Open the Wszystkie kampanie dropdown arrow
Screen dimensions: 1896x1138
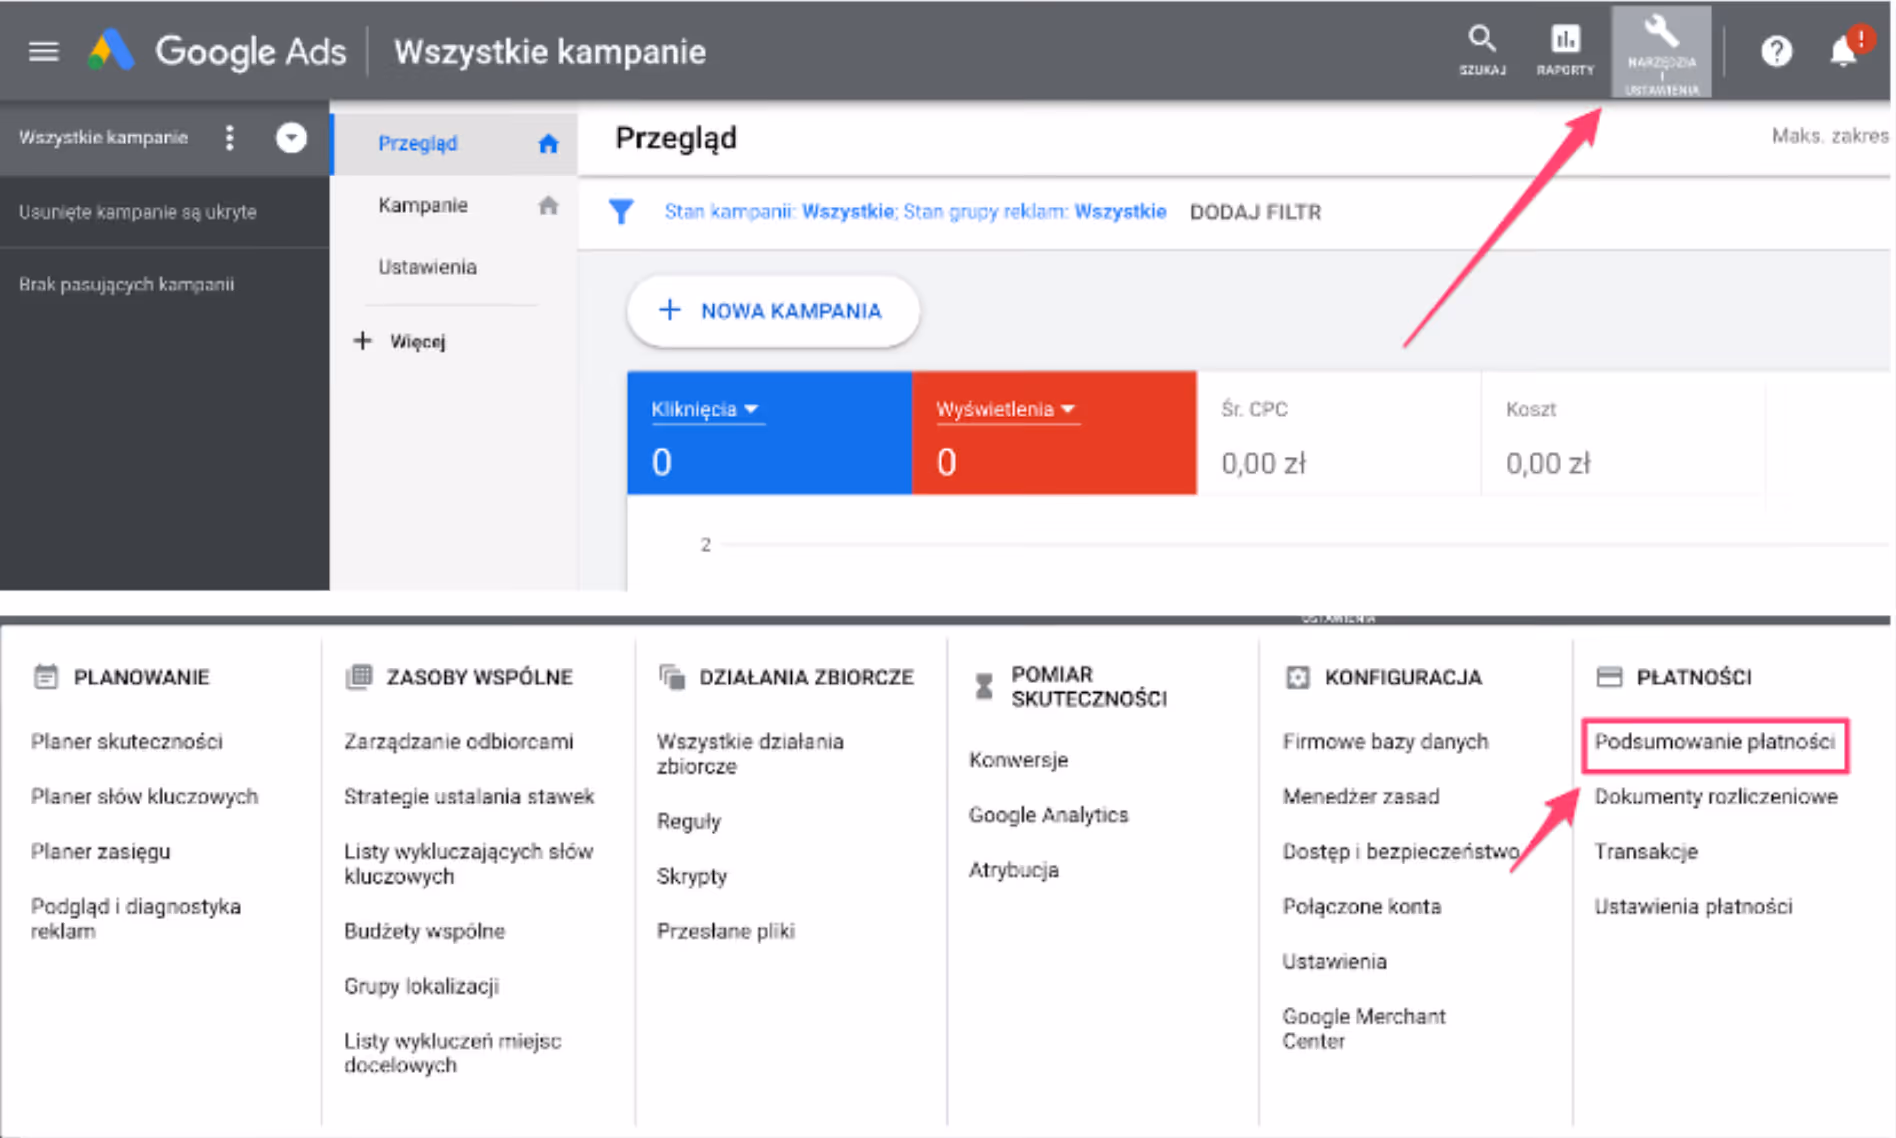pyautogui.click(x=291, y=137)
